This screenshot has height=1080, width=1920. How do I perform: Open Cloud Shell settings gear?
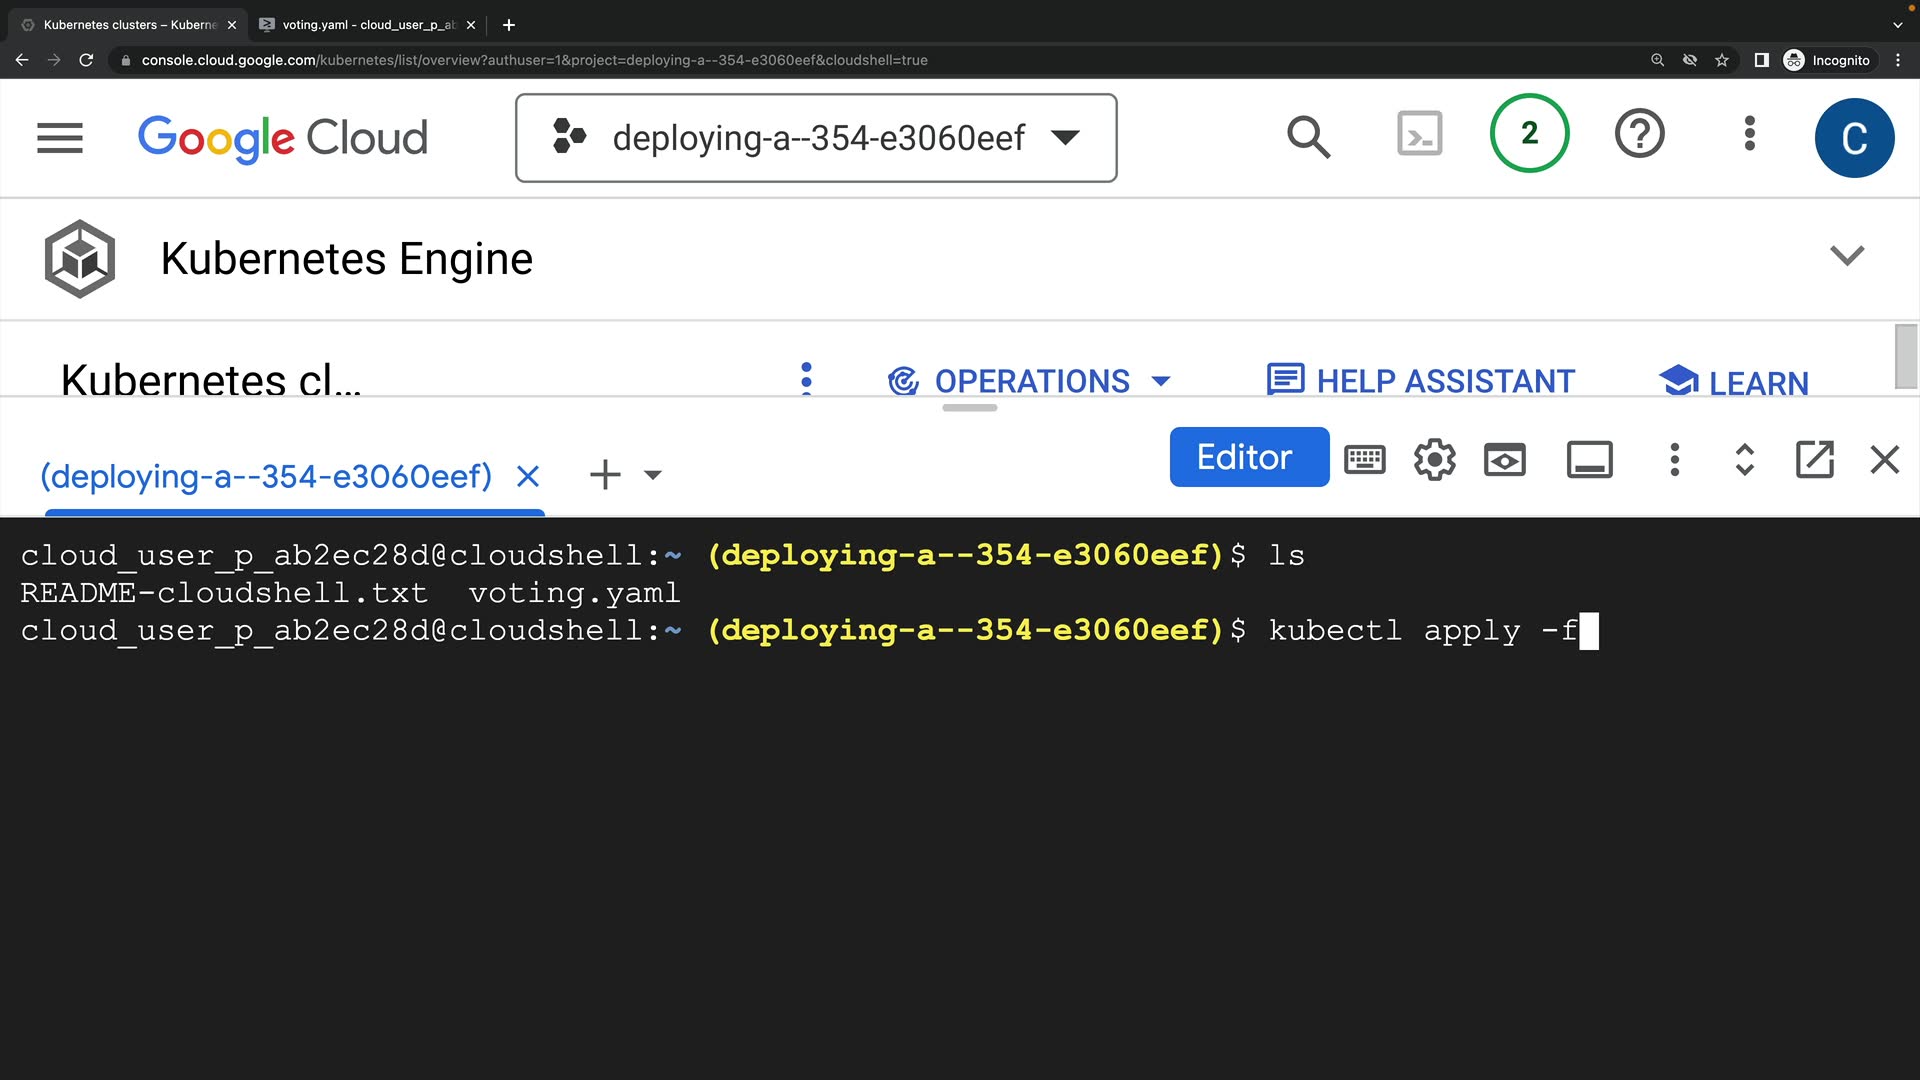pos(1434,459)
